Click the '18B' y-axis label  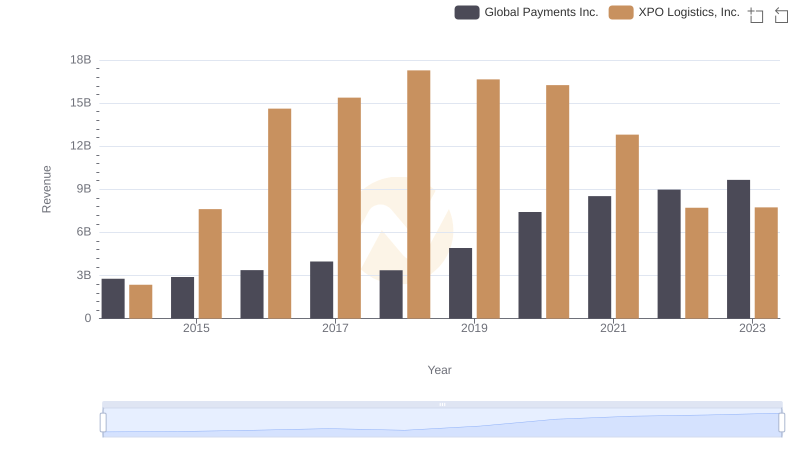(x=81, y=60)
